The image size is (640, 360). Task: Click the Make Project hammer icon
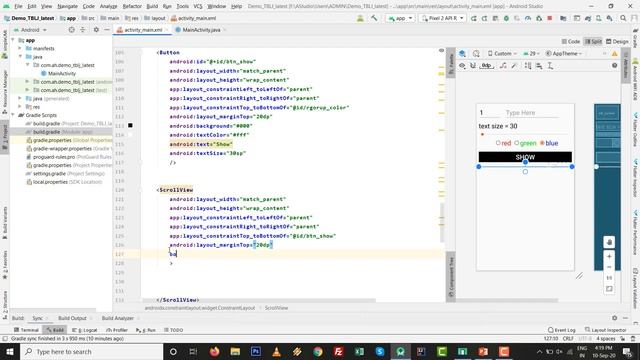tap(374, 18)
